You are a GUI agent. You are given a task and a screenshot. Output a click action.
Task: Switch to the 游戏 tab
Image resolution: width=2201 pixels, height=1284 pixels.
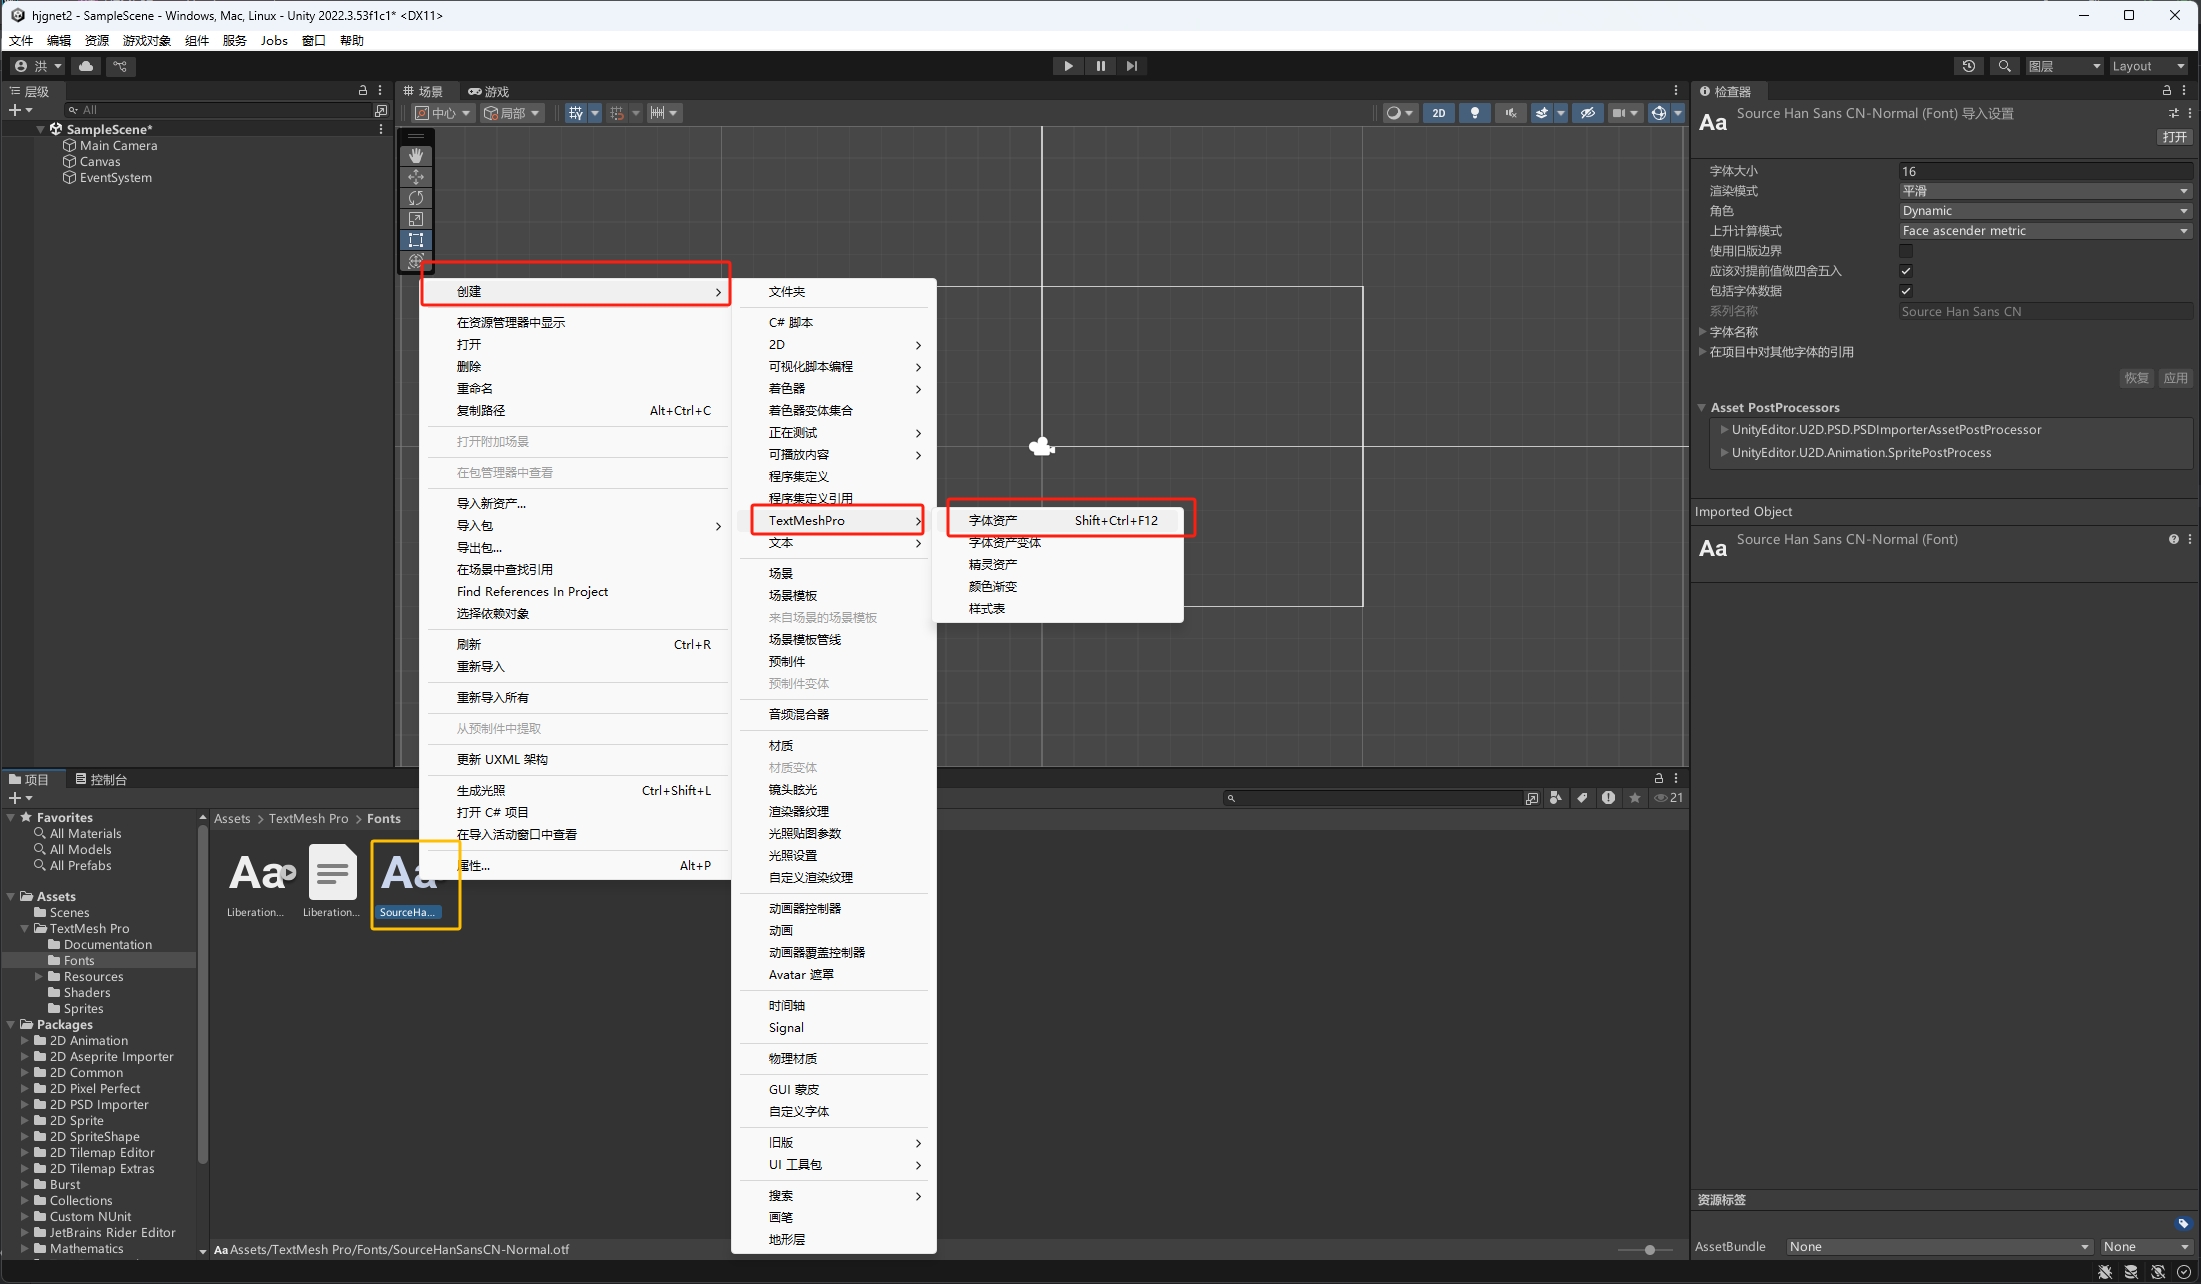(x=489, y=92)
